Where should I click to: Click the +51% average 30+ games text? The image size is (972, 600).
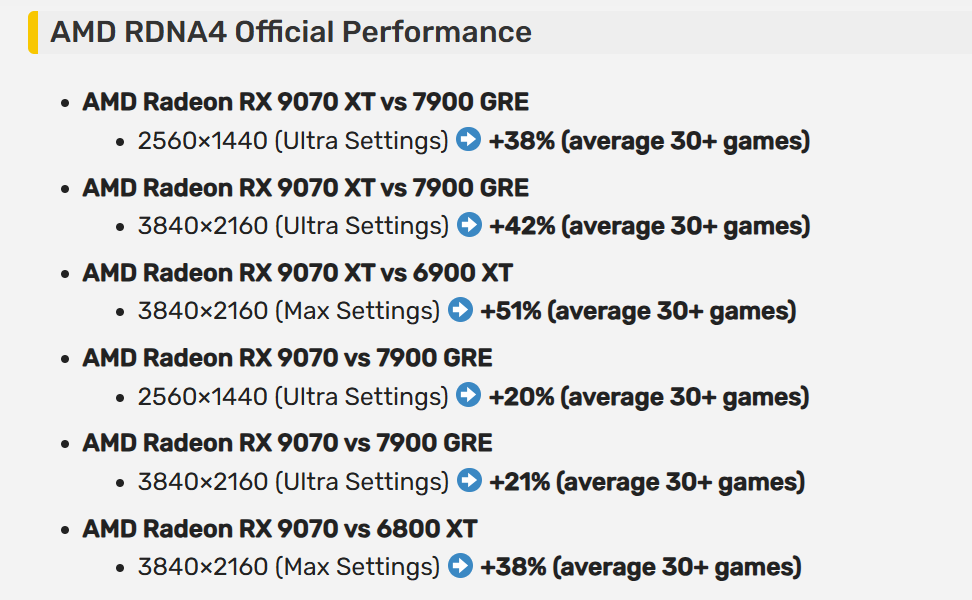(x=638, y=311)
